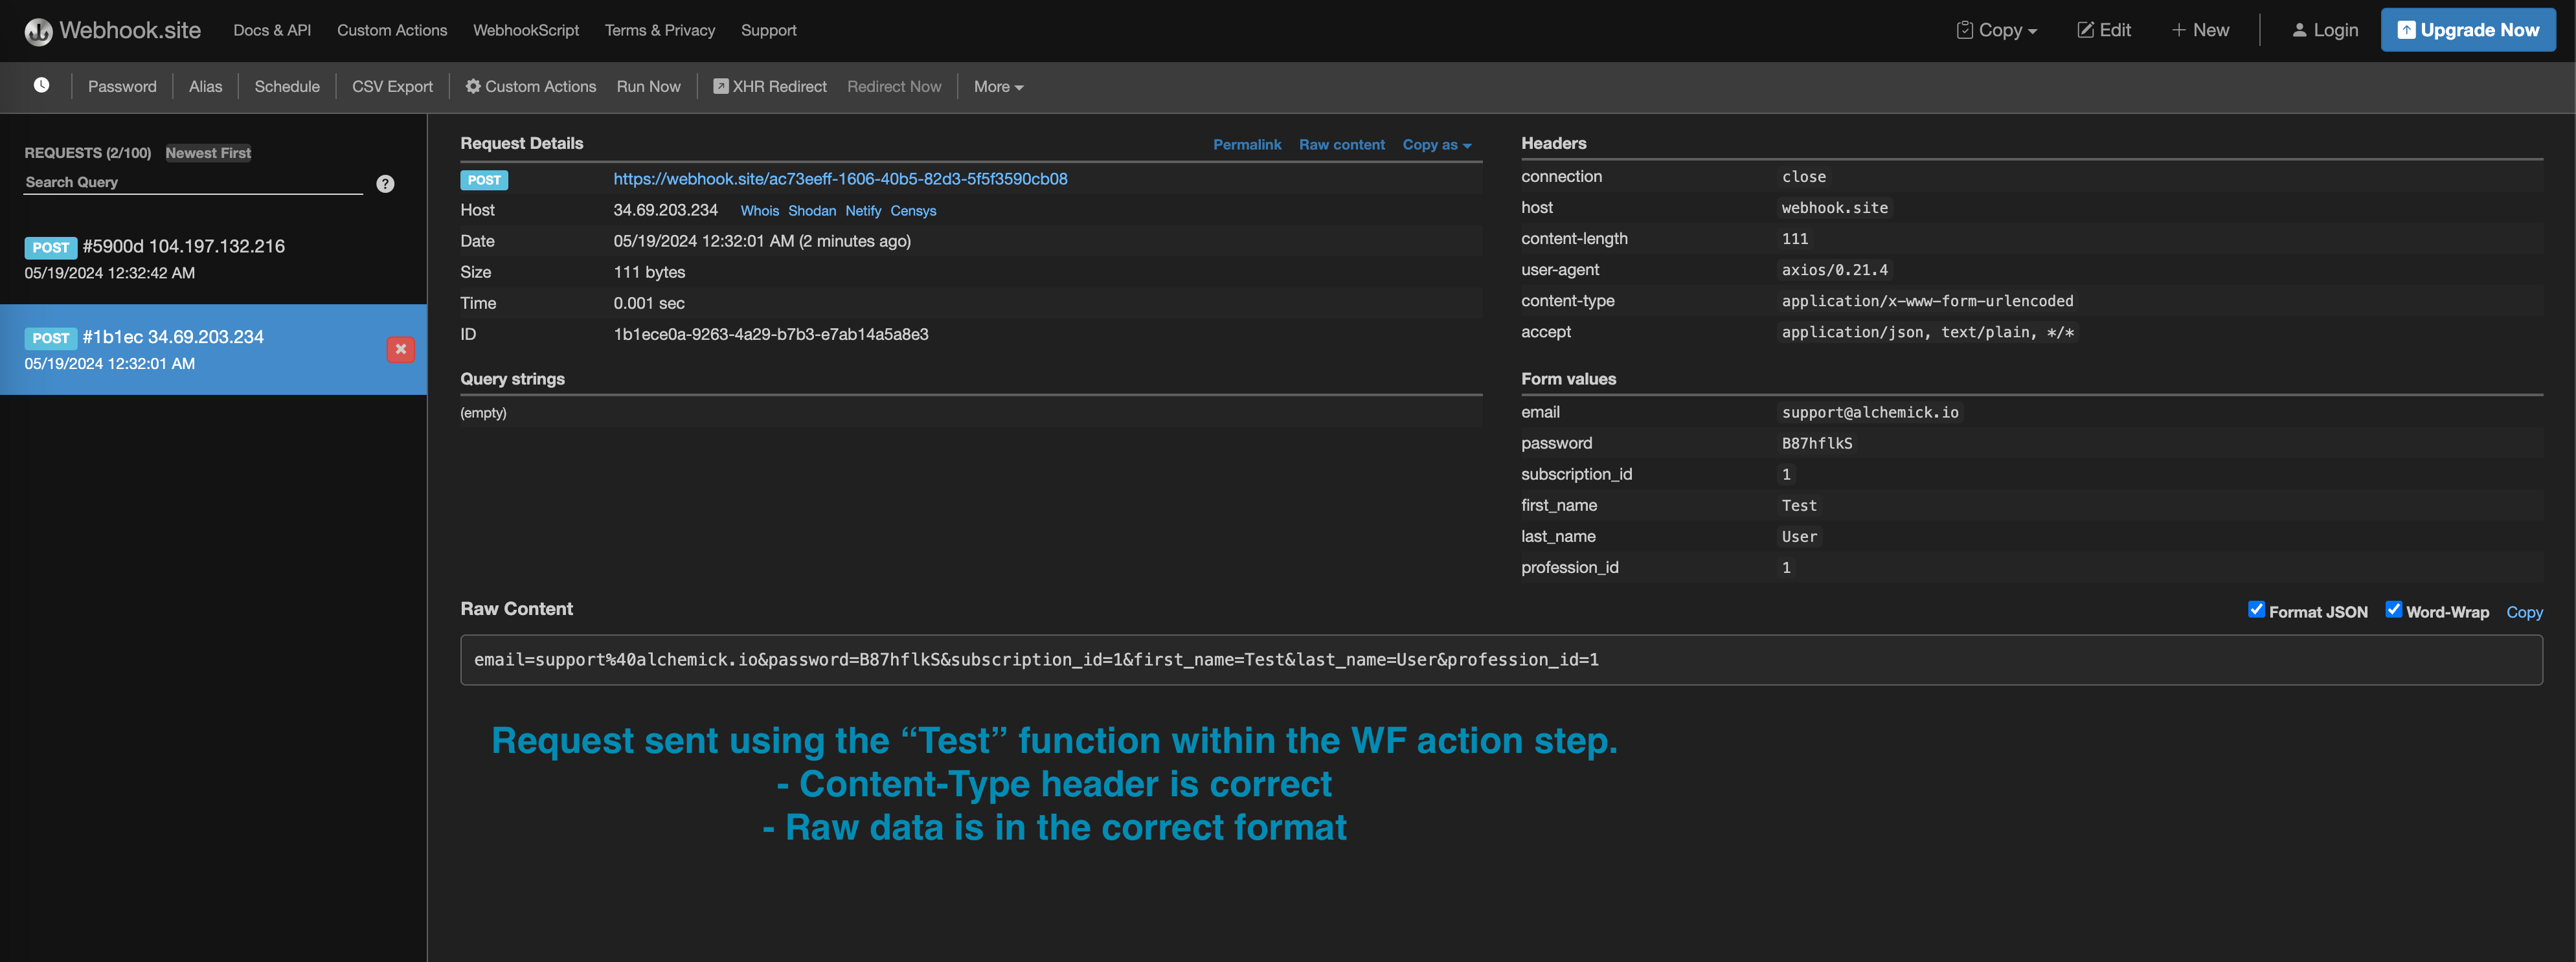Click the Edit button
The width and height of the screenshot is (2576, 962).
[2104, 30]
